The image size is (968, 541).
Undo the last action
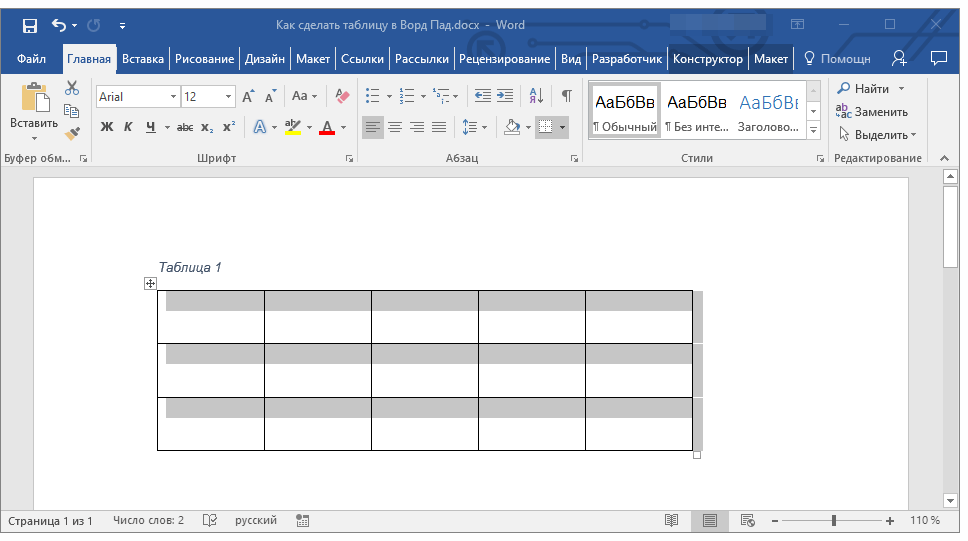pos(59,25)
